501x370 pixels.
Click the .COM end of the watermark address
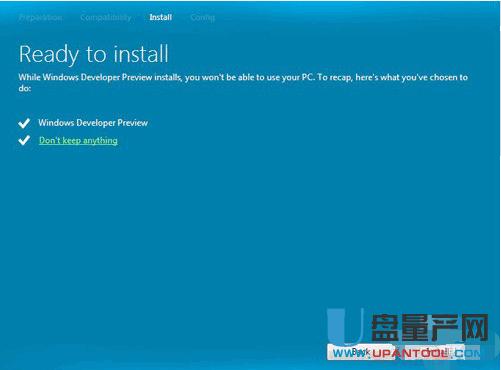pyautogui.click(x=465, y=353)
